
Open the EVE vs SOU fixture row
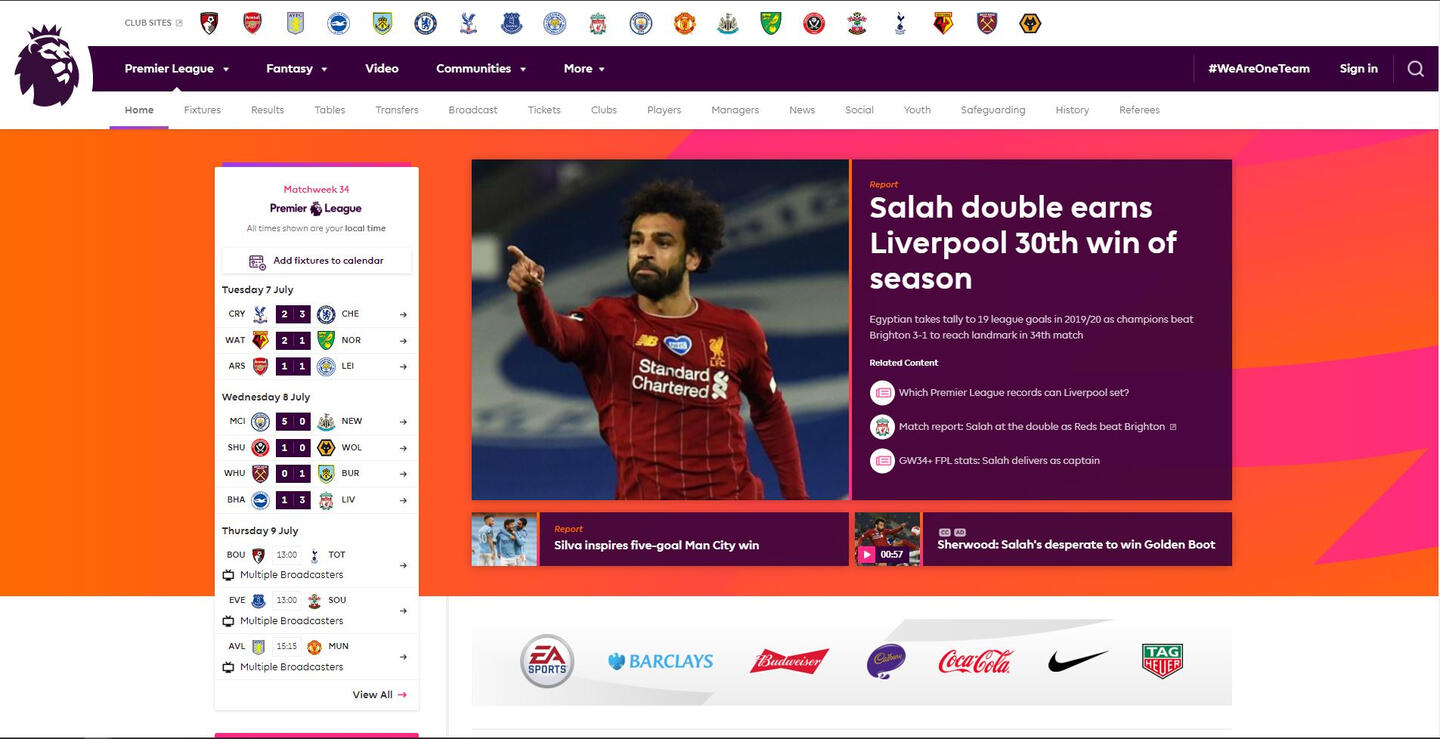tap(316, 610)
